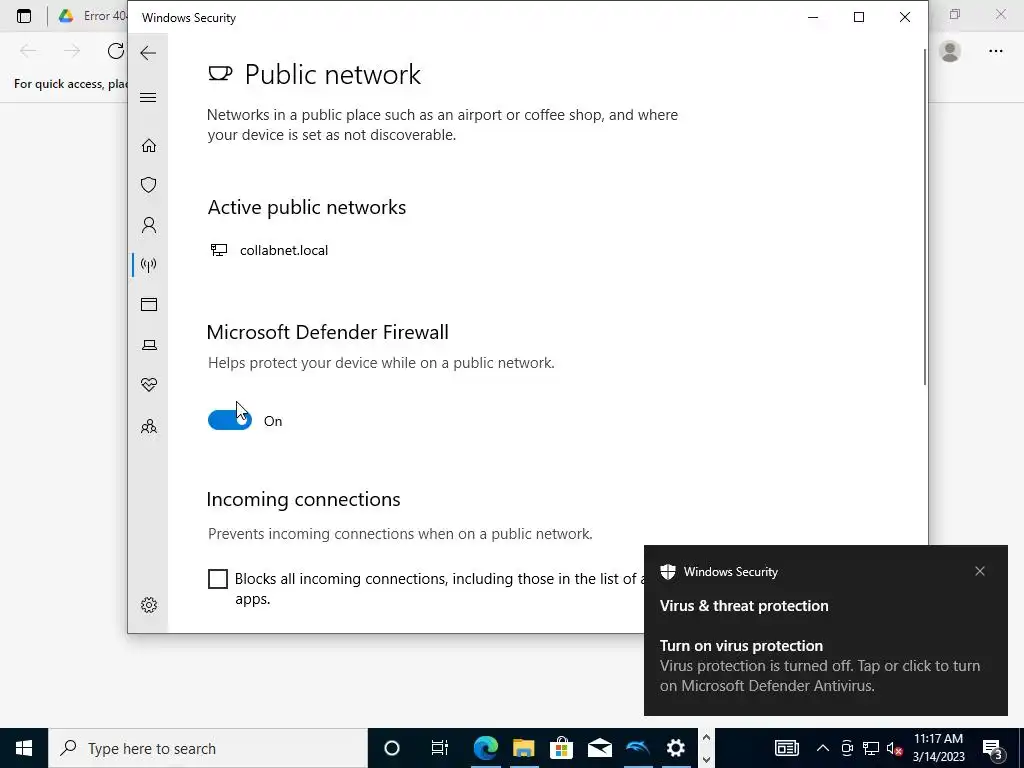This screenshot has width=1024, height=768.
Task: Open the Action Center notifications icon
Action: tap(993, 749)
